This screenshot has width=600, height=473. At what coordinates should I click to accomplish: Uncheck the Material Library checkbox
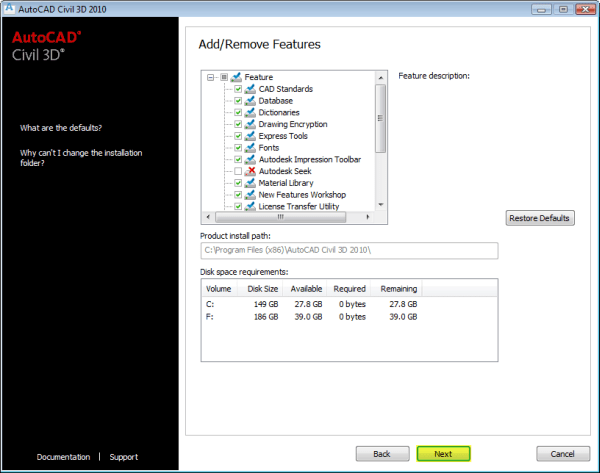[238, 183]
